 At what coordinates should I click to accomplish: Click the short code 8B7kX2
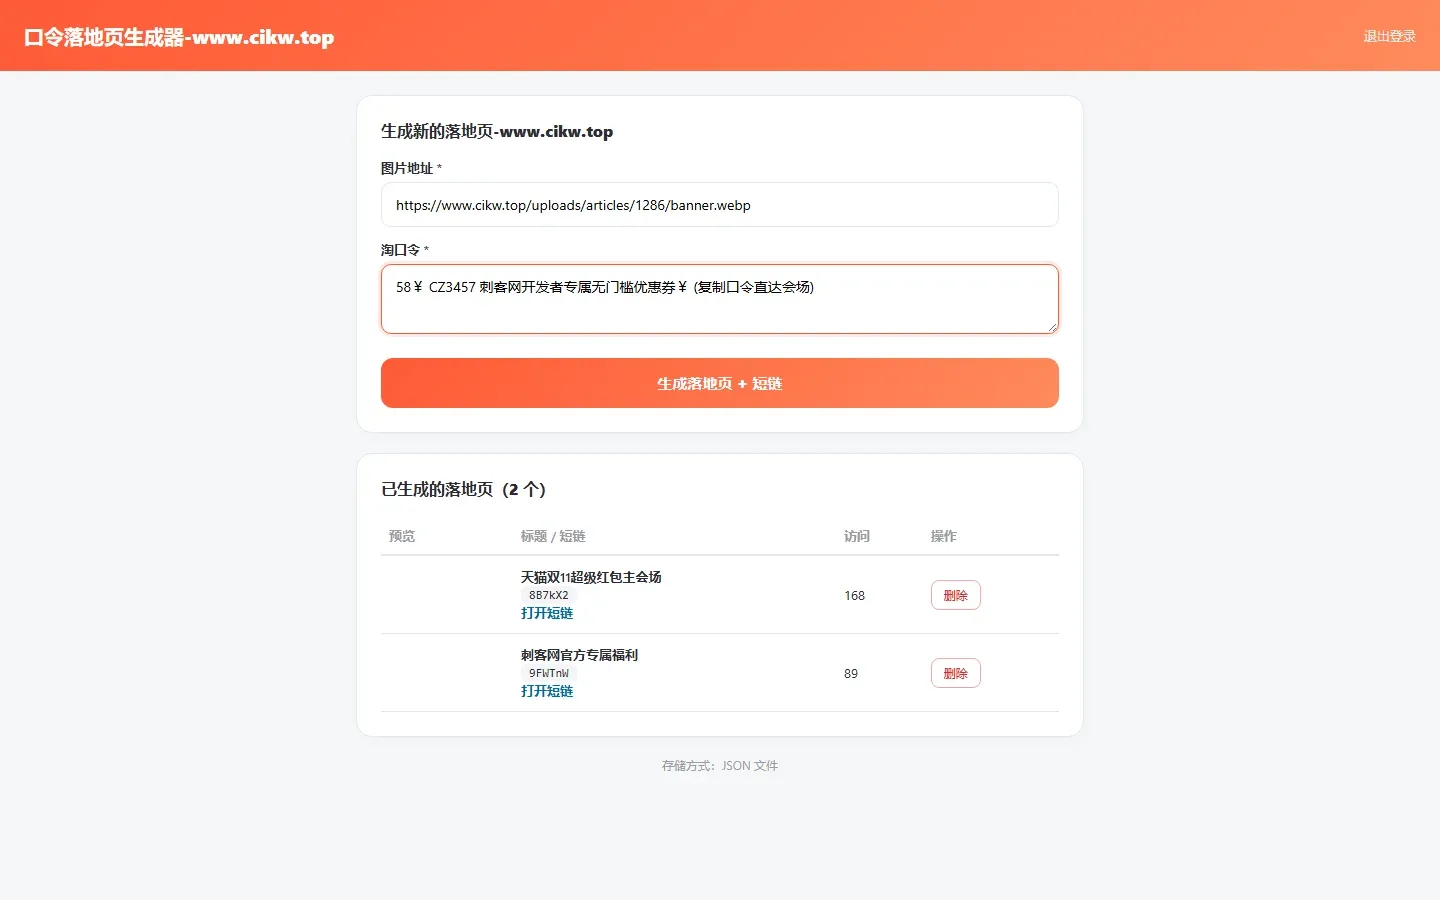click(x=548, y=595)
